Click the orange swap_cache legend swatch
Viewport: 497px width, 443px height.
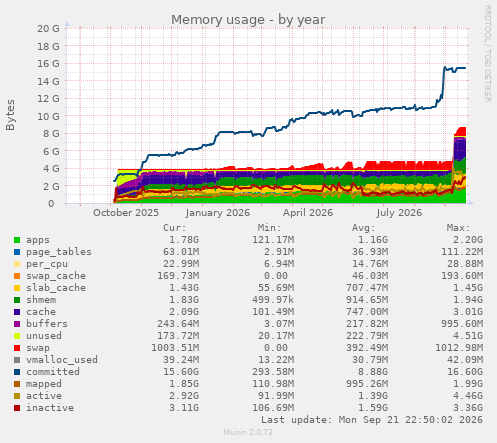coord(17,276)
